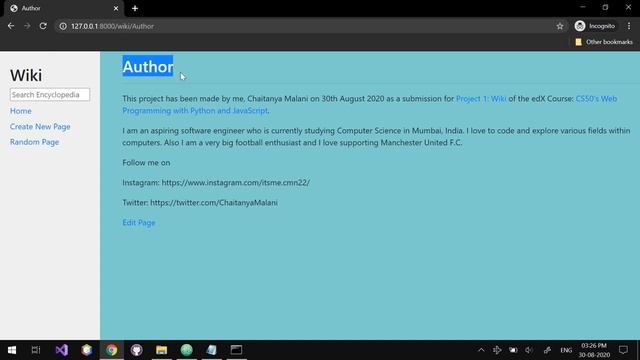Screen dimensions: 640x360
Task: Reload the Author page
Action: pyautogui.click(x=43, y=26)
